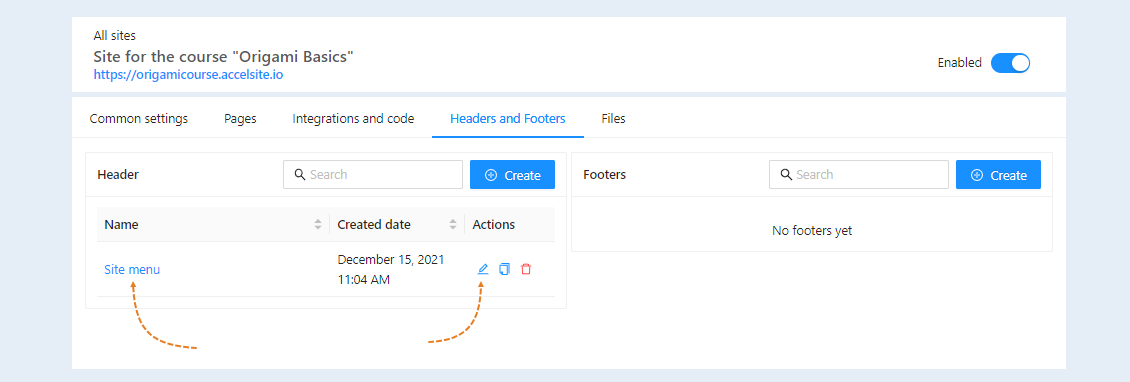Switch to the Pages tab
Screen dimensions: 1130x382
point(240,119)
